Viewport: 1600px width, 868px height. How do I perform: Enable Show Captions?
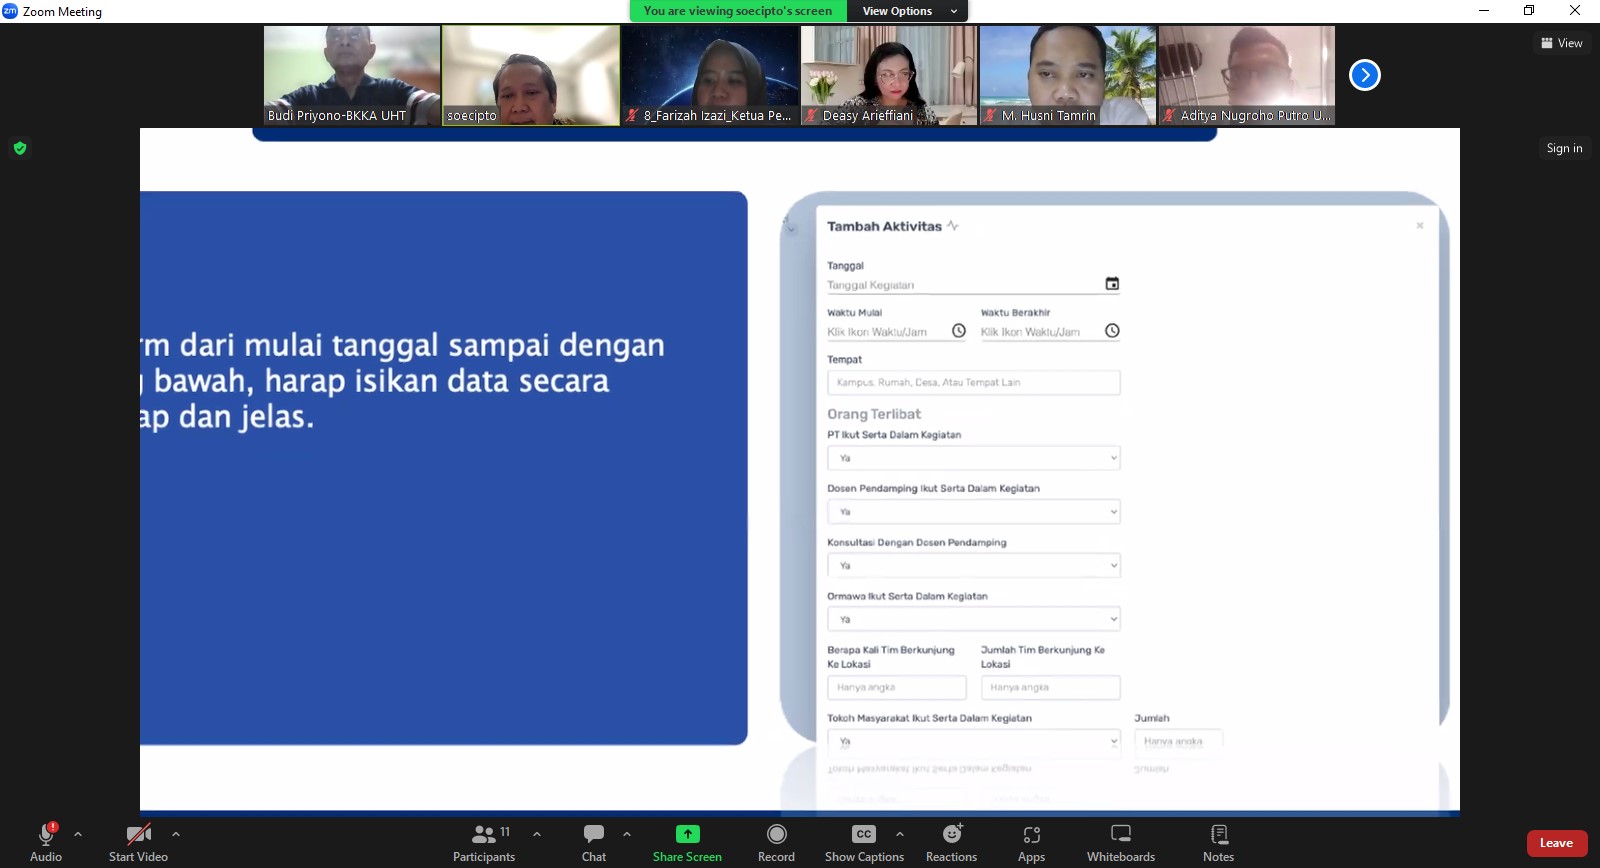point(864,842)
